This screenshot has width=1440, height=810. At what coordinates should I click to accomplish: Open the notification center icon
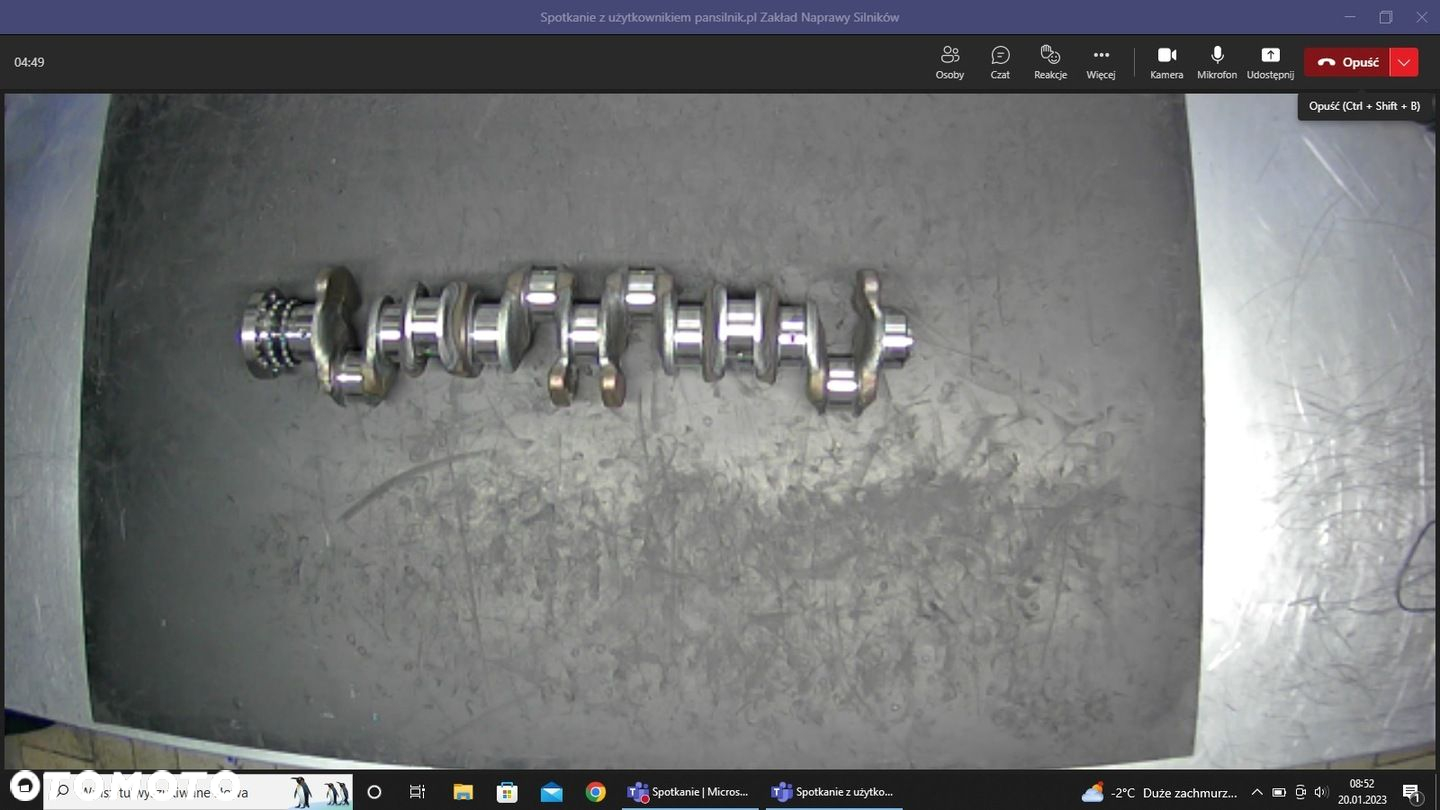click(x=1412, y=793)
